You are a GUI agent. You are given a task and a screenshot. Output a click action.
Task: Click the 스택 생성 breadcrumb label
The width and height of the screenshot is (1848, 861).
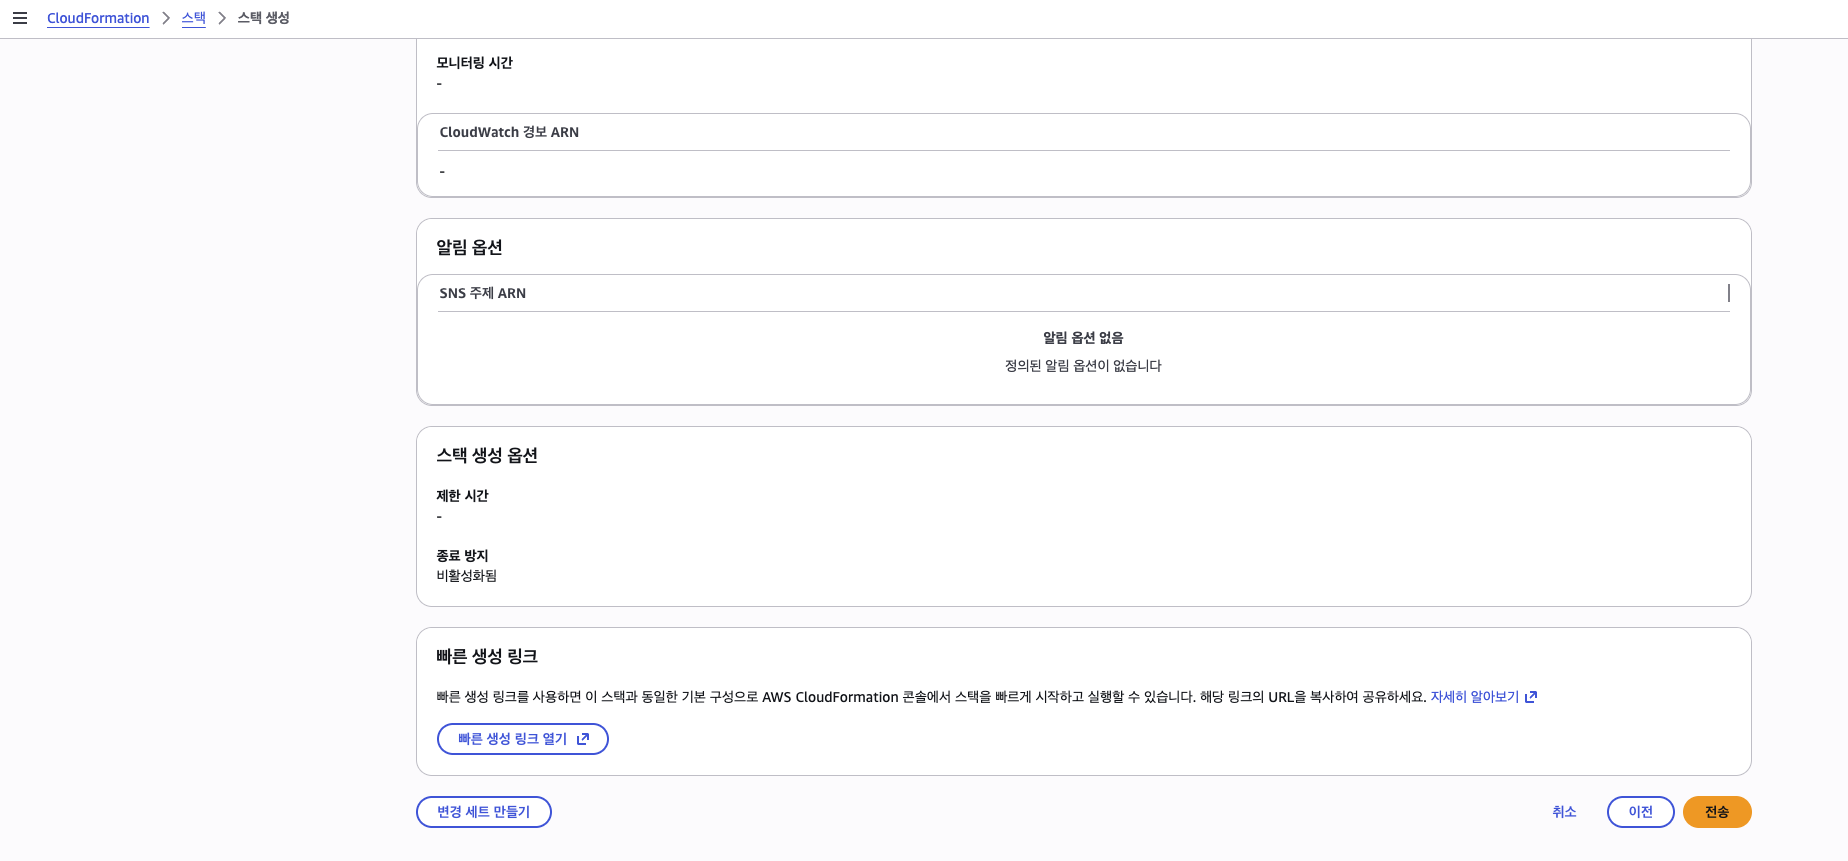tap(261, 17)
